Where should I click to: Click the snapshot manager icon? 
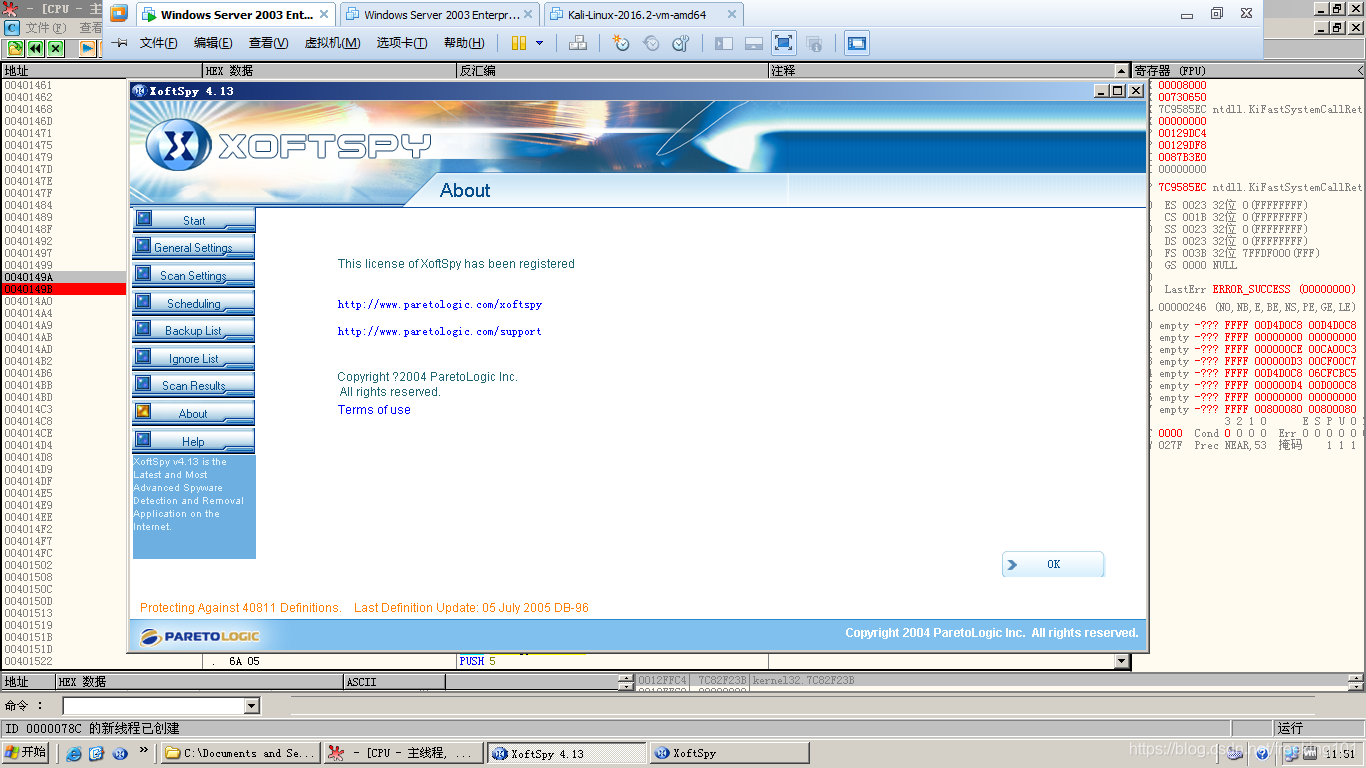(681, 43)
